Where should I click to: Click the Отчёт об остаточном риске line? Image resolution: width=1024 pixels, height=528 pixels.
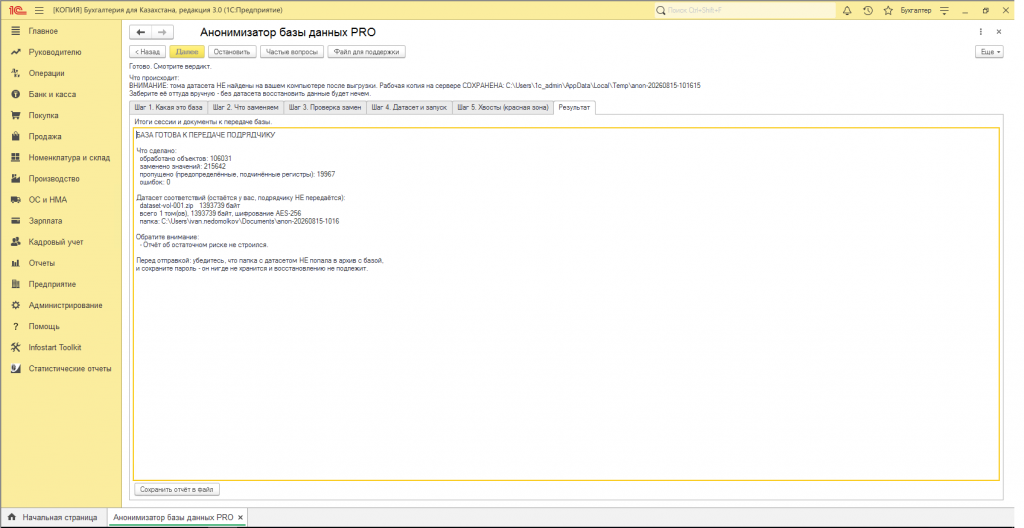point(204,244)
